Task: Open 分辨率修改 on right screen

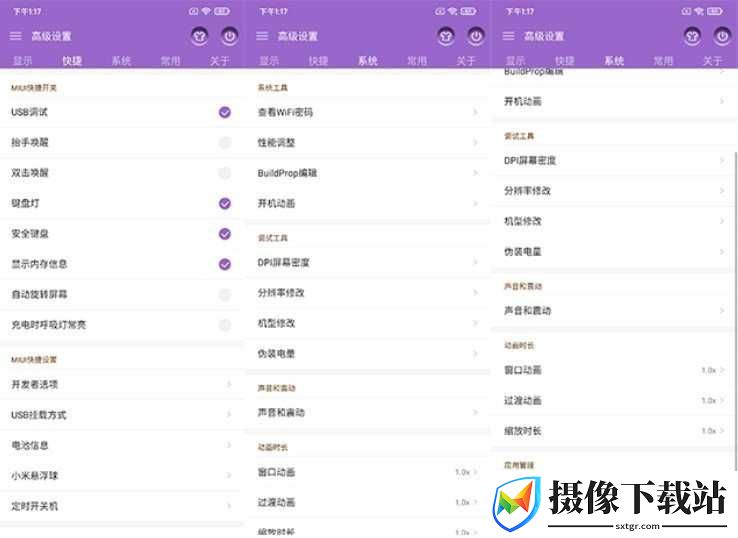Action: coord(614,191)
